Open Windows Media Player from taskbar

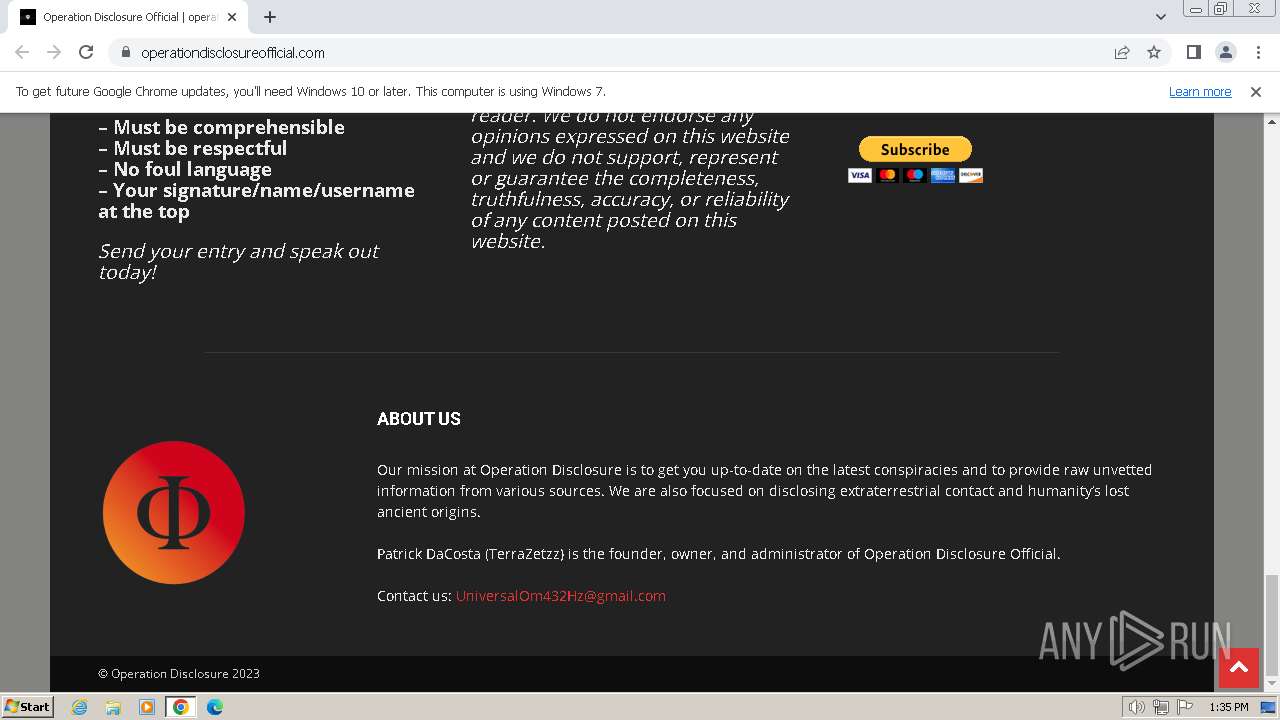tap(147, 707)
